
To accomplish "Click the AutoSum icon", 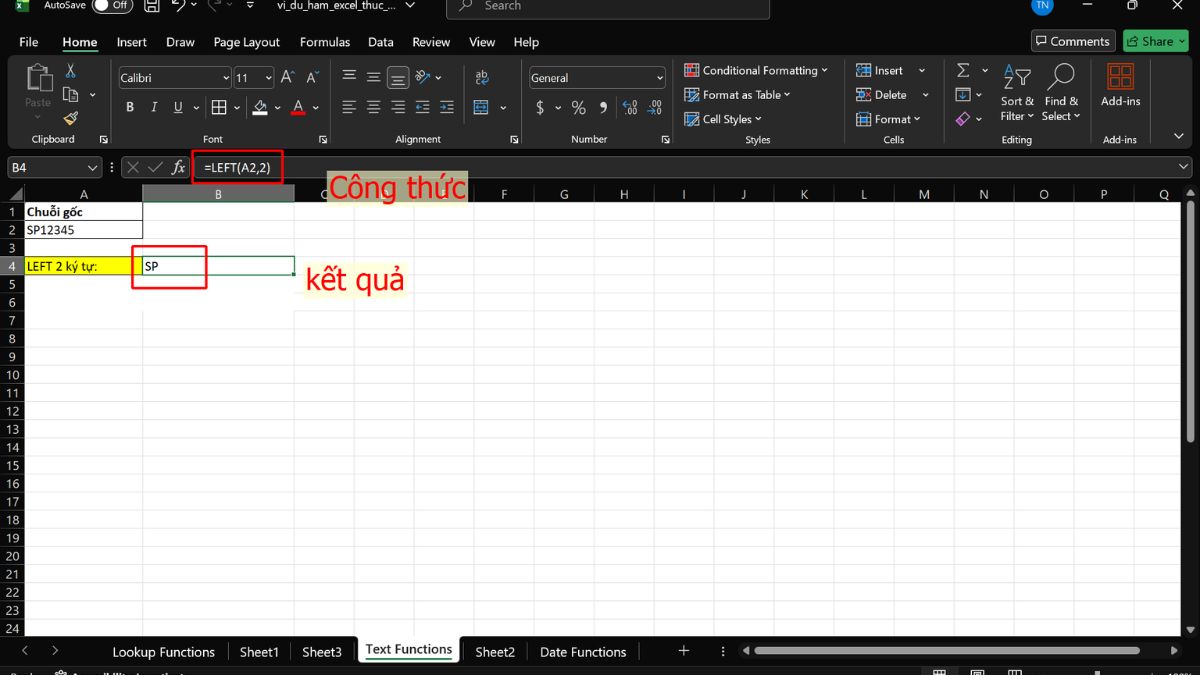I will [963, 70].
